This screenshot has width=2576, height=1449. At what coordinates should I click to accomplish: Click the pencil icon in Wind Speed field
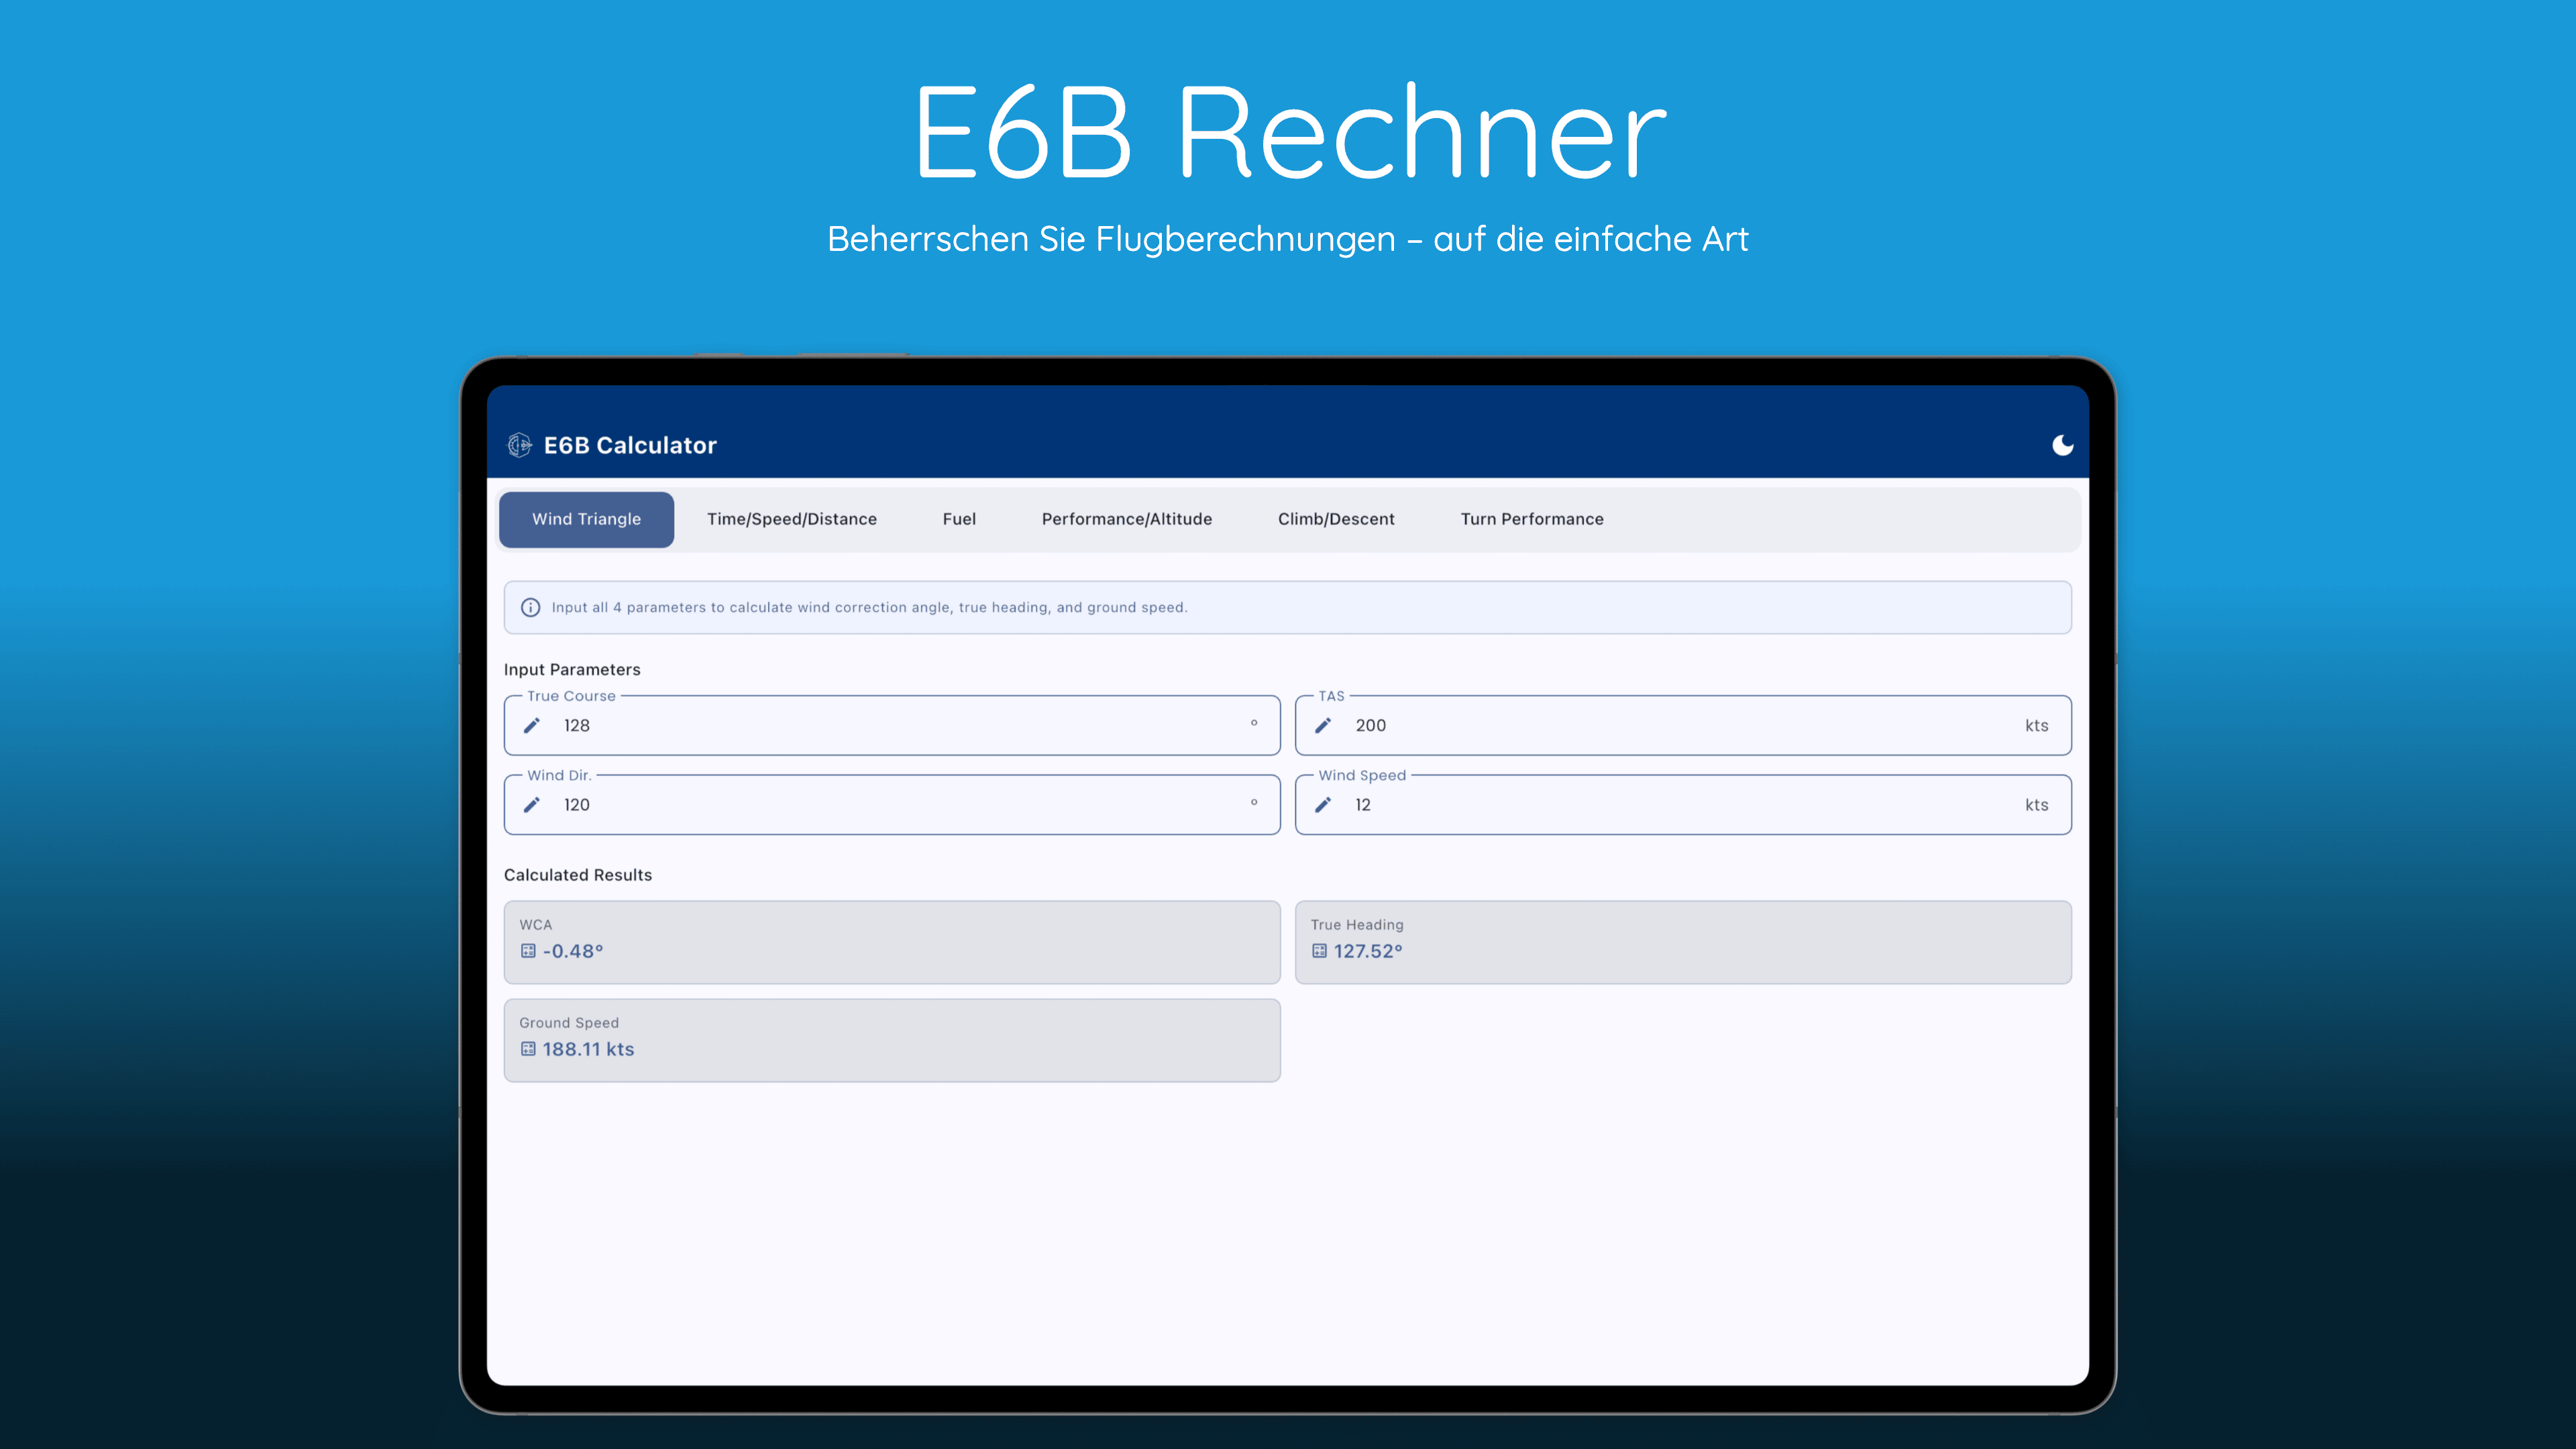click(1322, 804)
